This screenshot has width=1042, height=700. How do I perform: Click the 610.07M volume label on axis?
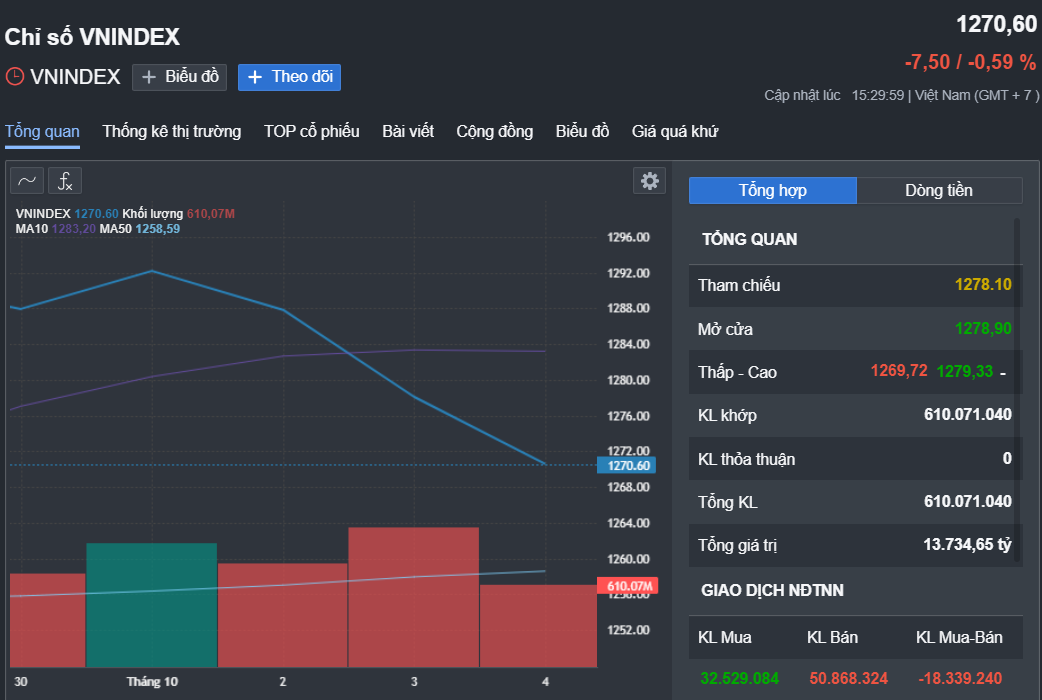(x=627, y=586)
